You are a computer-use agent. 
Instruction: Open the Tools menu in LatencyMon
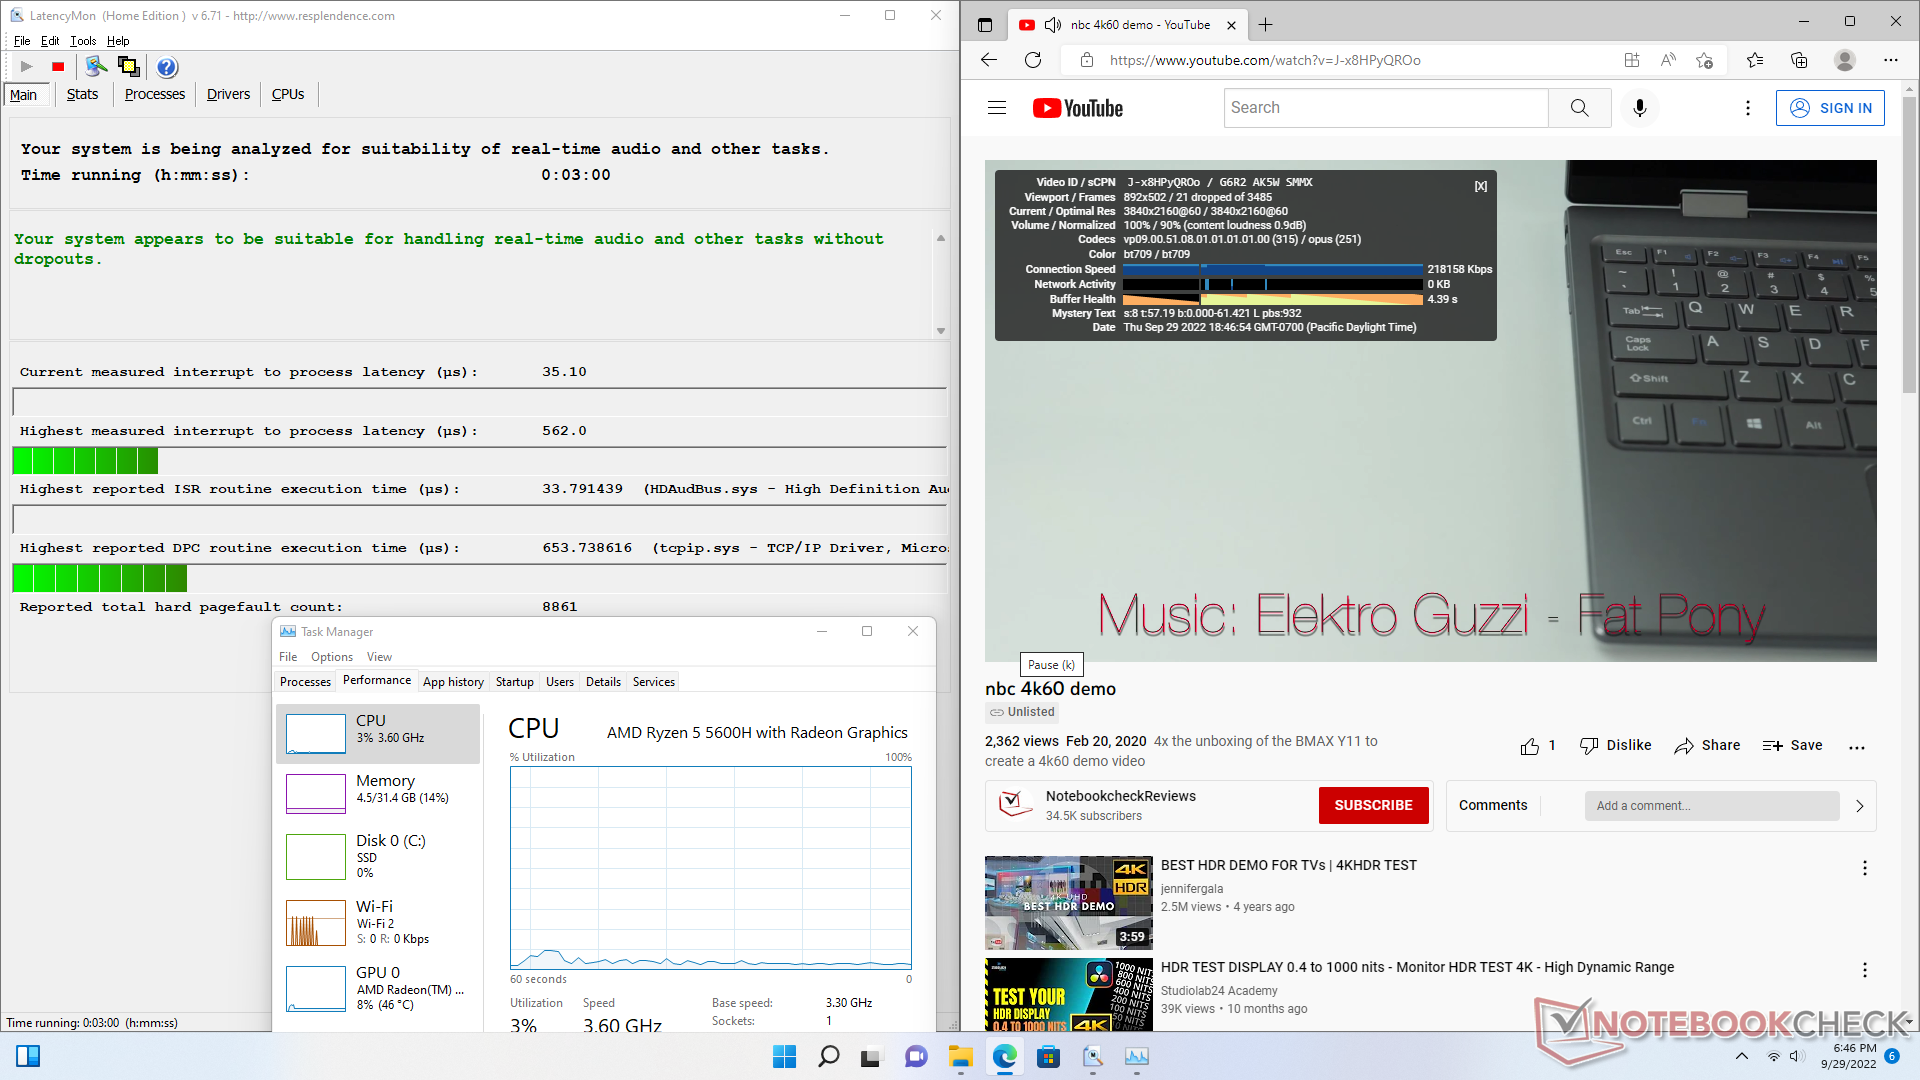(83, 41)
